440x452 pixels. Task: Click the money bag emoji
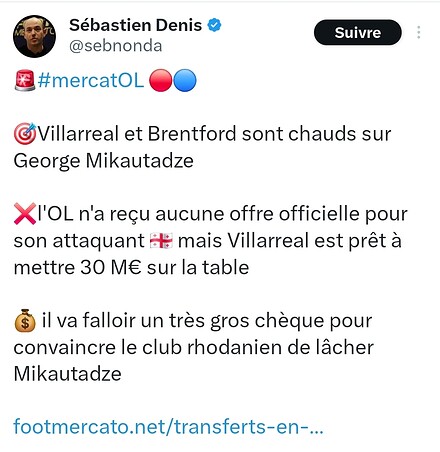pos(25,321)
